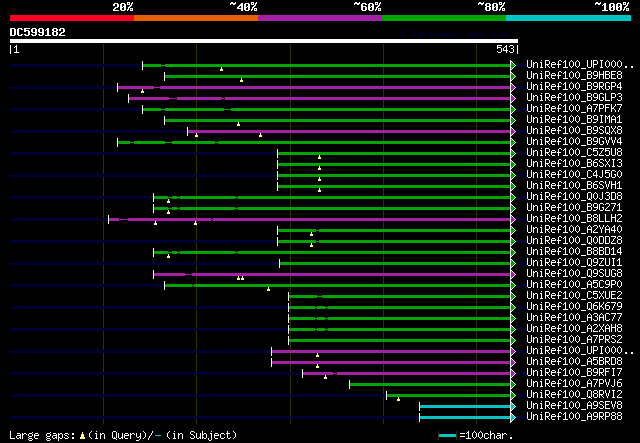The image size is (640, 443).
Task: Click the yellow gap marker under B9RFI7 bar
Action: (325, 377)
